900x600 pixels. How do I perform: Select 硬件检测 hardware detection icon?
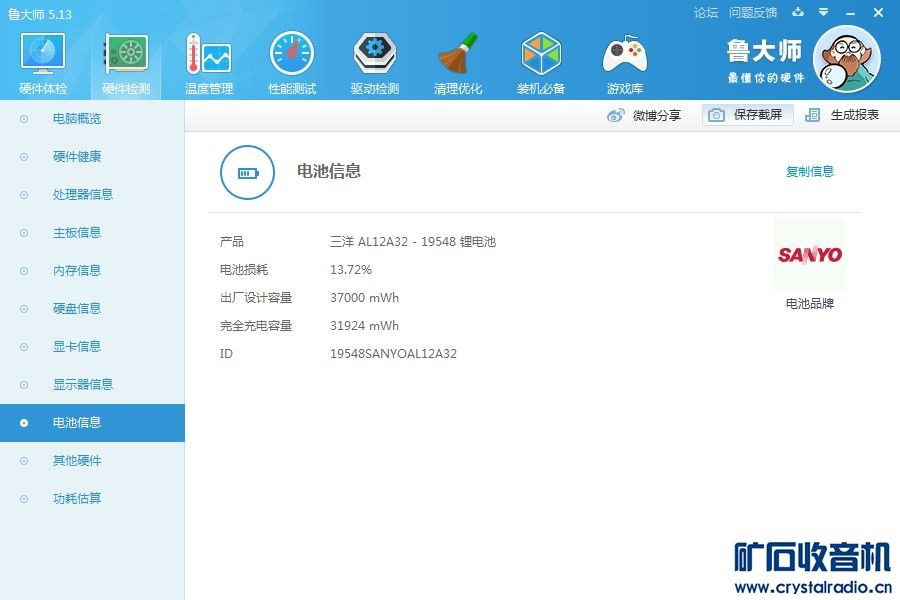click(126, 54)
